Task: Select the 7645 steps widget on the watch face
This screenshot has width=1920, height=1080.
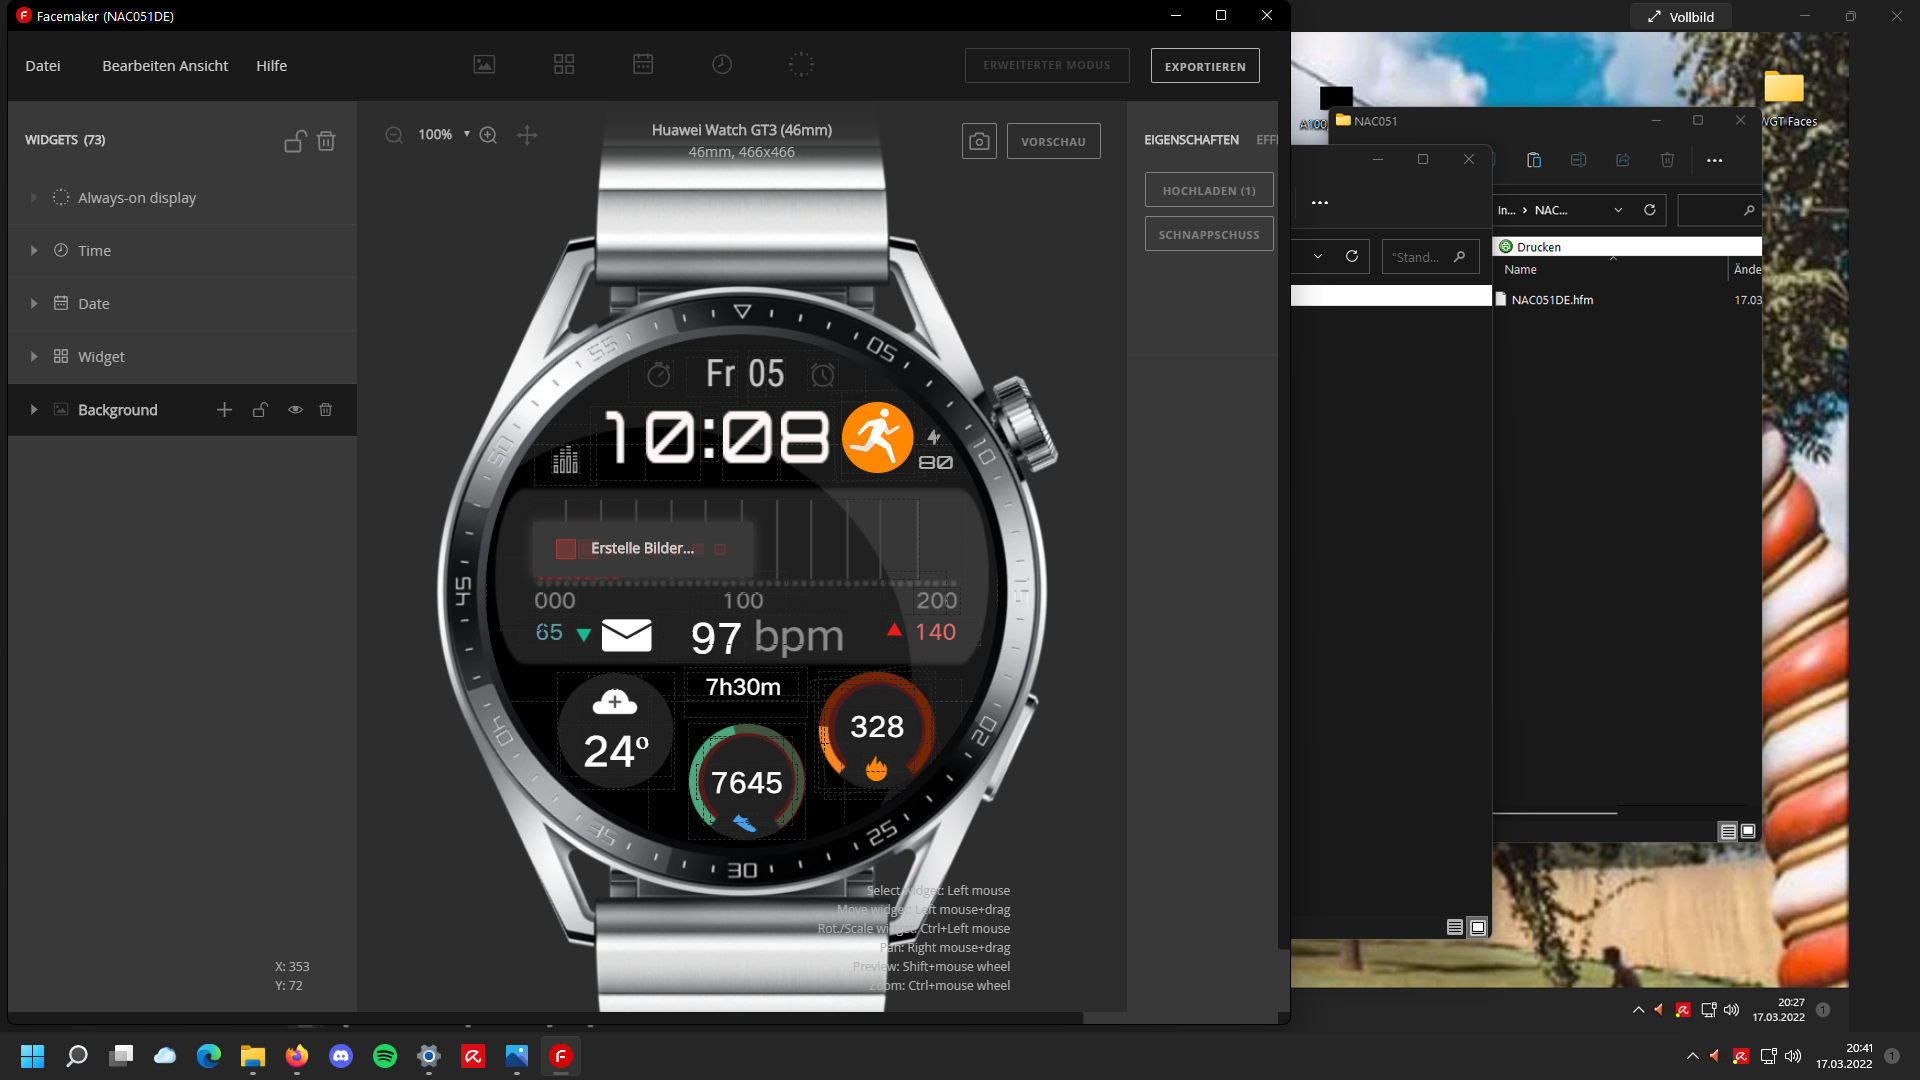Action: (746, 782)
